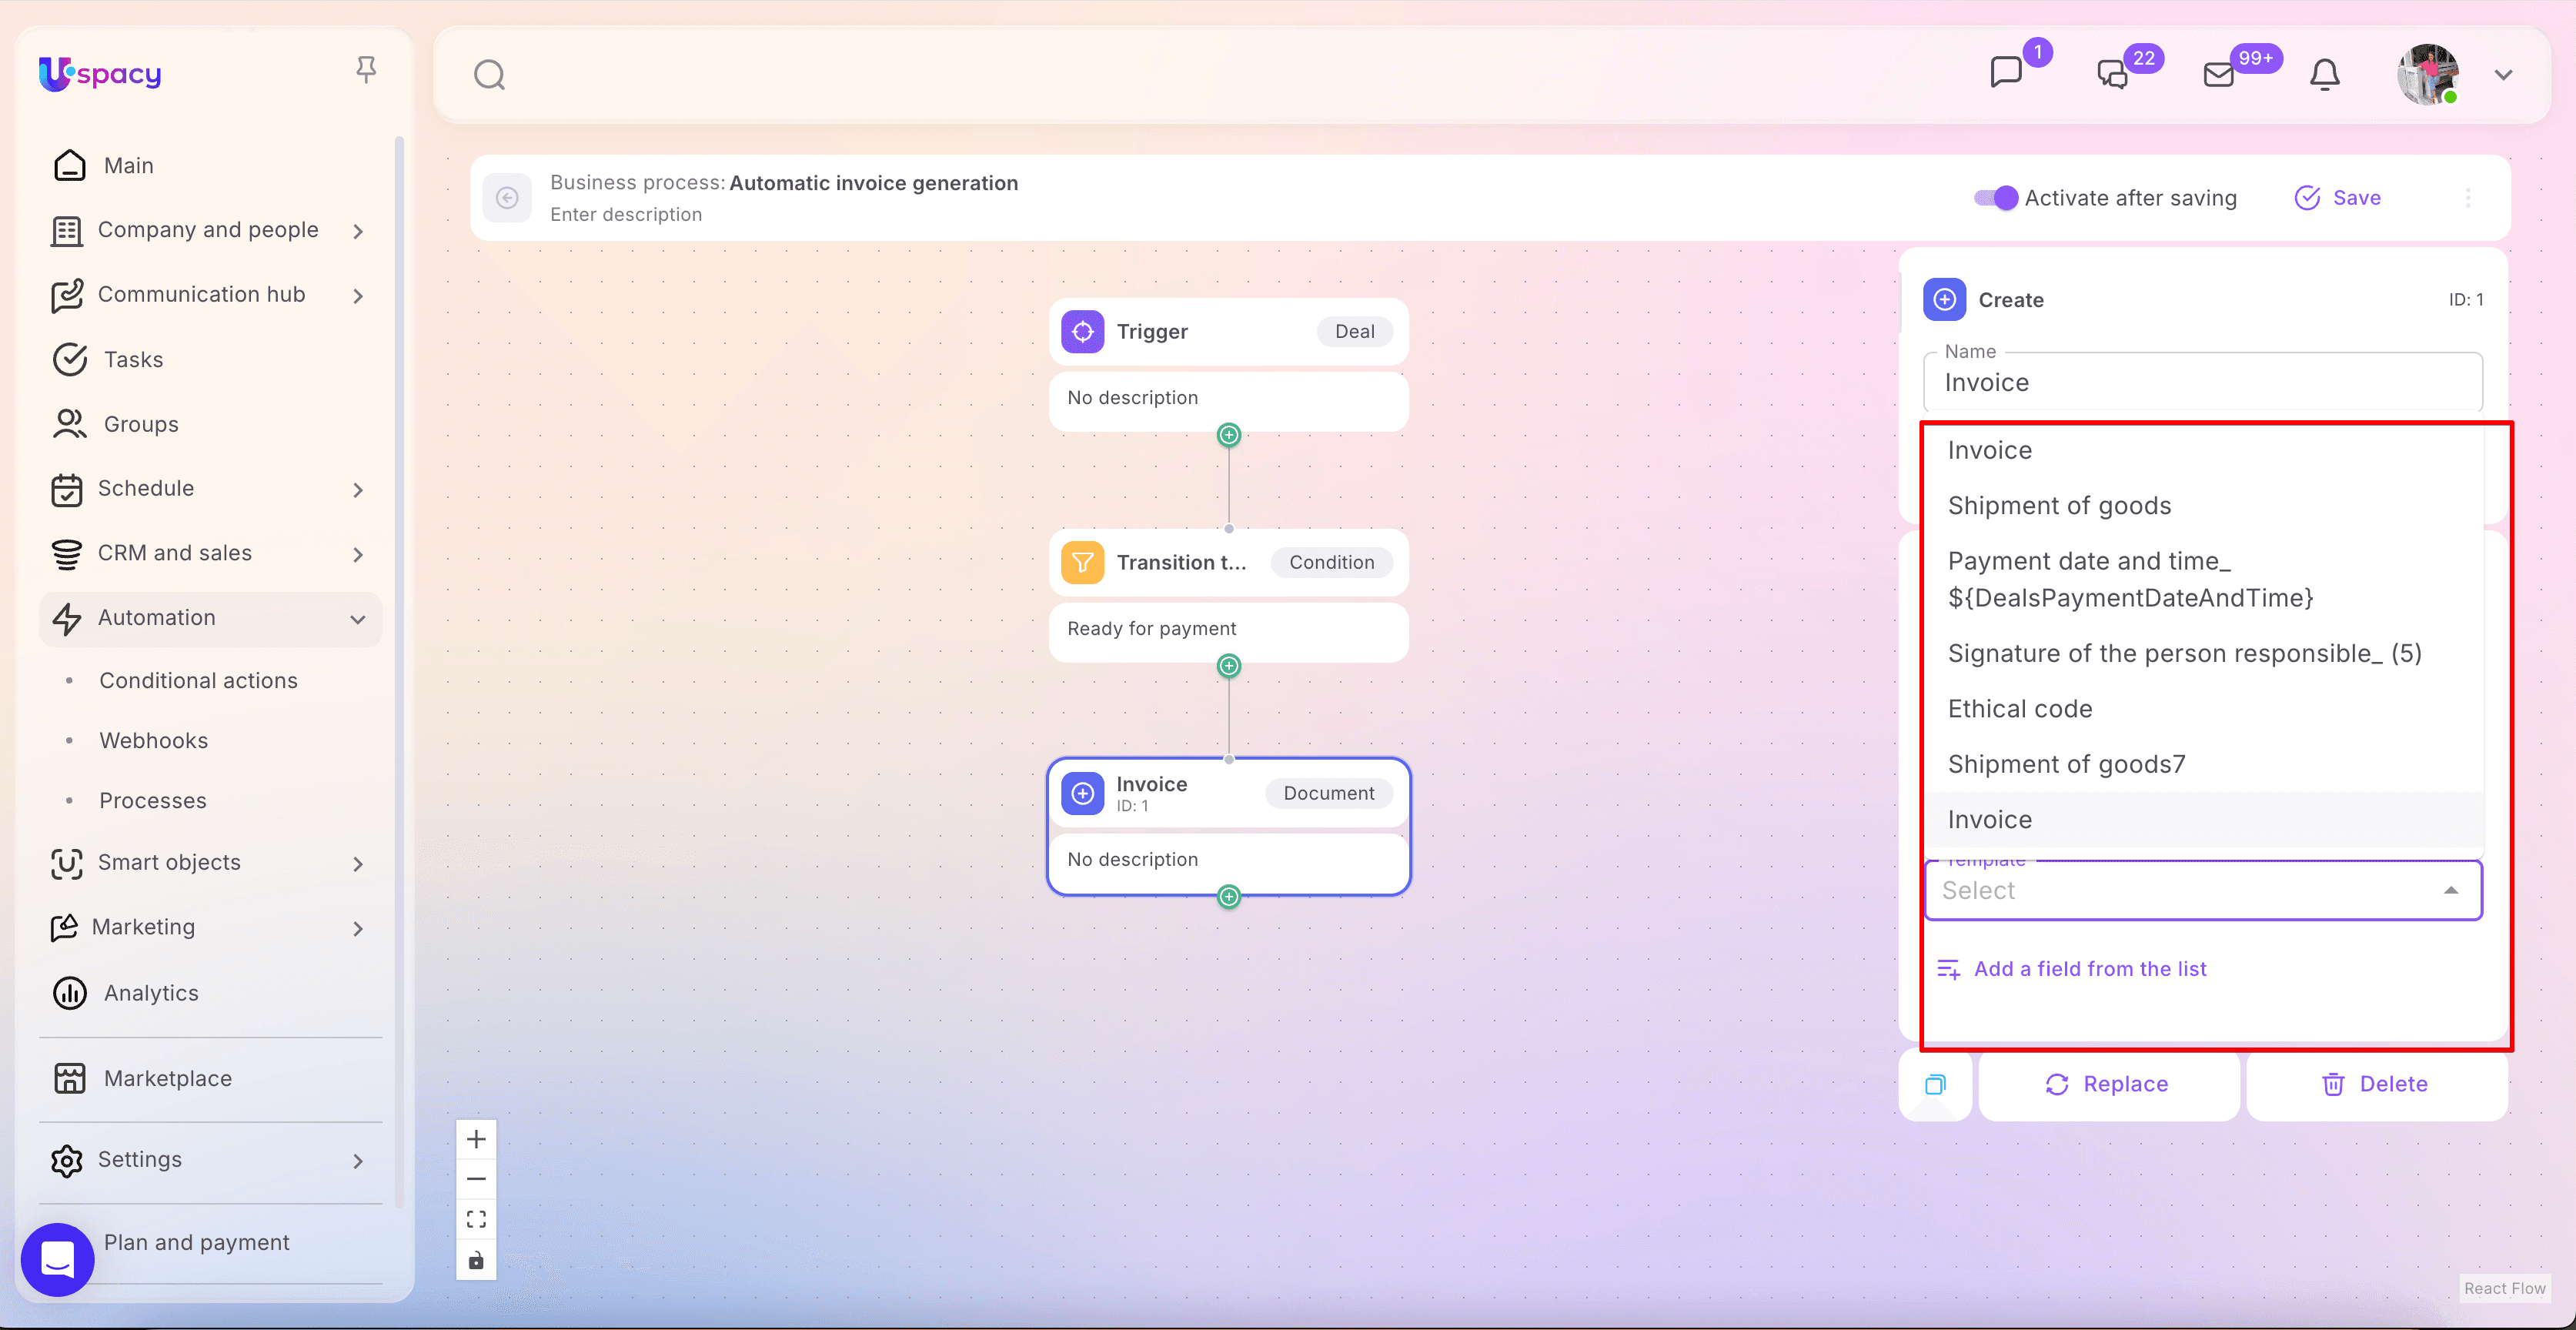Add a step below Ready for payment
This screenshot has height=1330, width=2576.
click(1228, 665)
